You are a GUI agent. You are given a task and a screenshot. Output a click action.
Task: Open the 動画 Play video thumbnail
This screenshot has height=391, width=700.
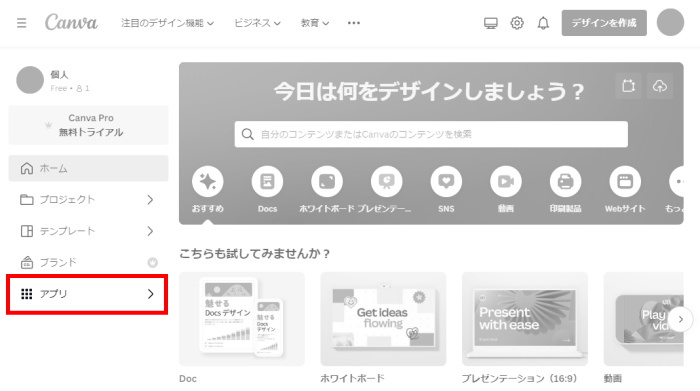(643, 319)
